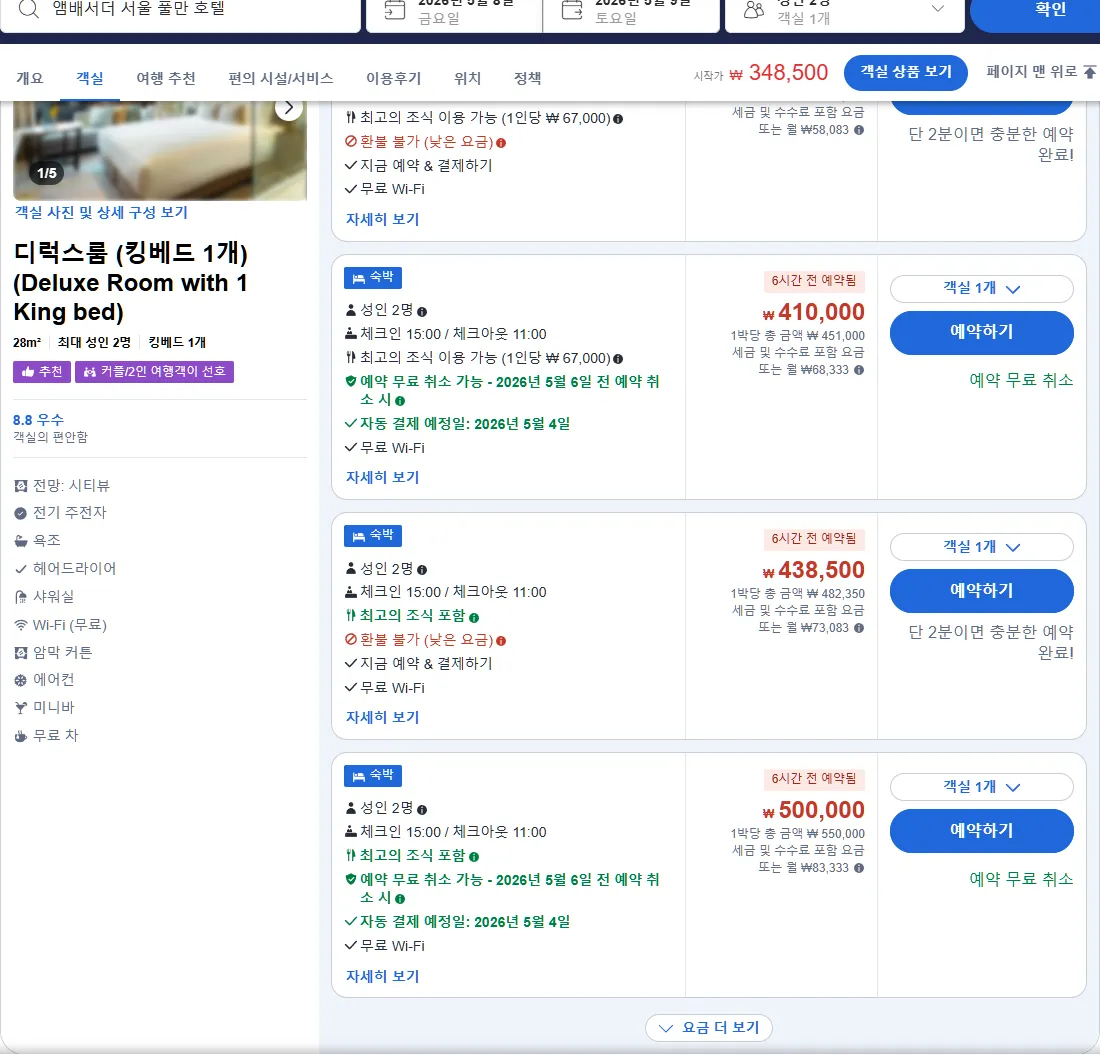This screenshot has height=1055, width=1100.
Task: Open the check-out date calendar icon
Action: pyautogui.click(x=572, y=10)
